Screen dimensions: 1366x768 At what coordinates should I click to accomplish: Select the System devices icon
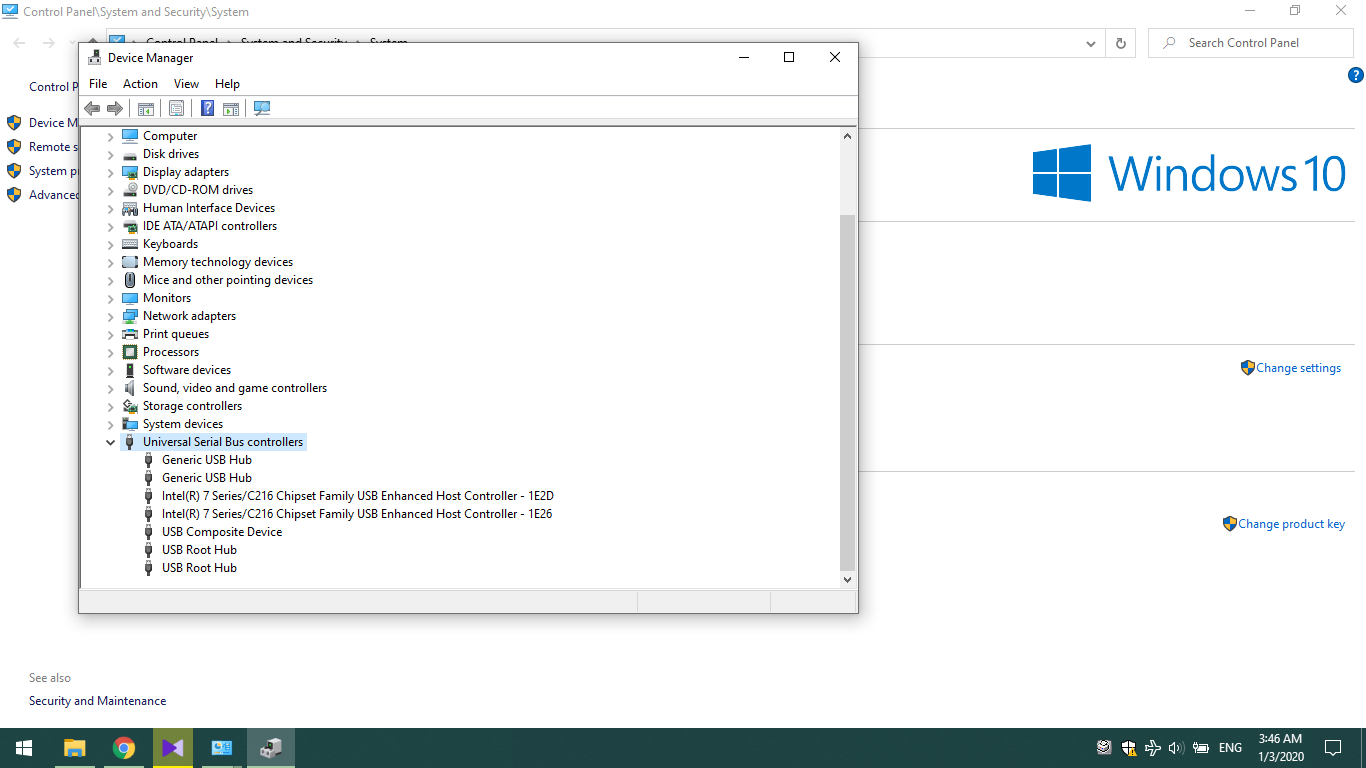click(x=130, y=424)
